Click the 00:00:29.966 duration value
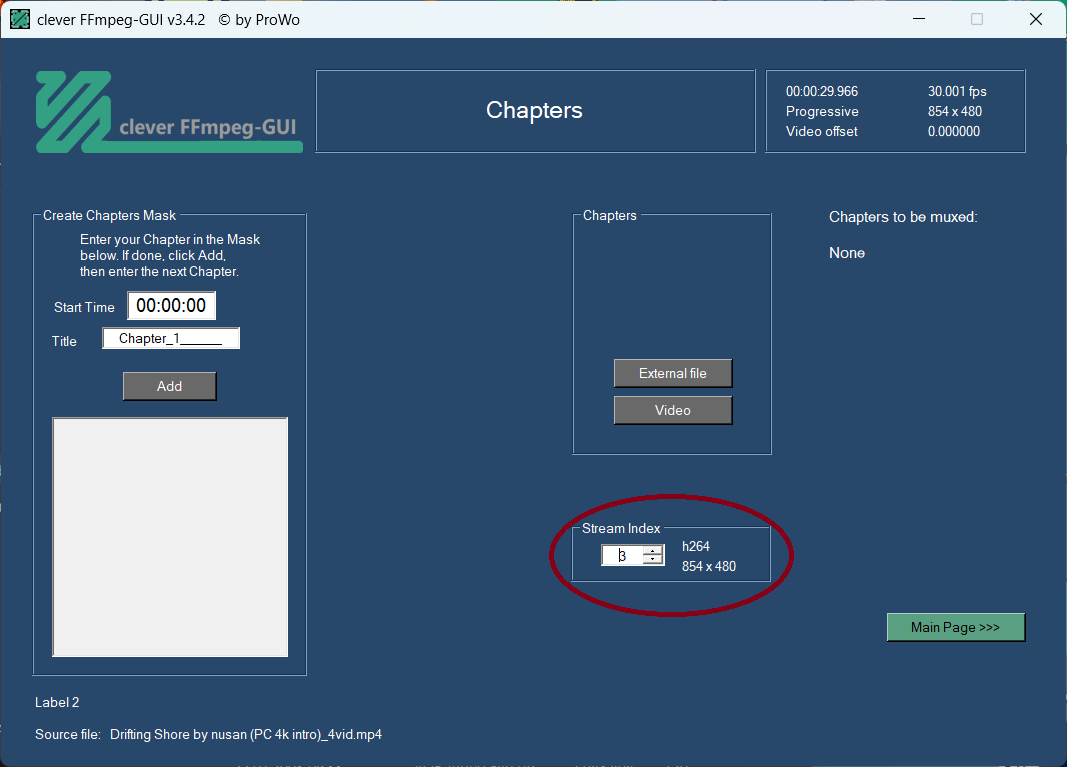 tap(822, 91)
